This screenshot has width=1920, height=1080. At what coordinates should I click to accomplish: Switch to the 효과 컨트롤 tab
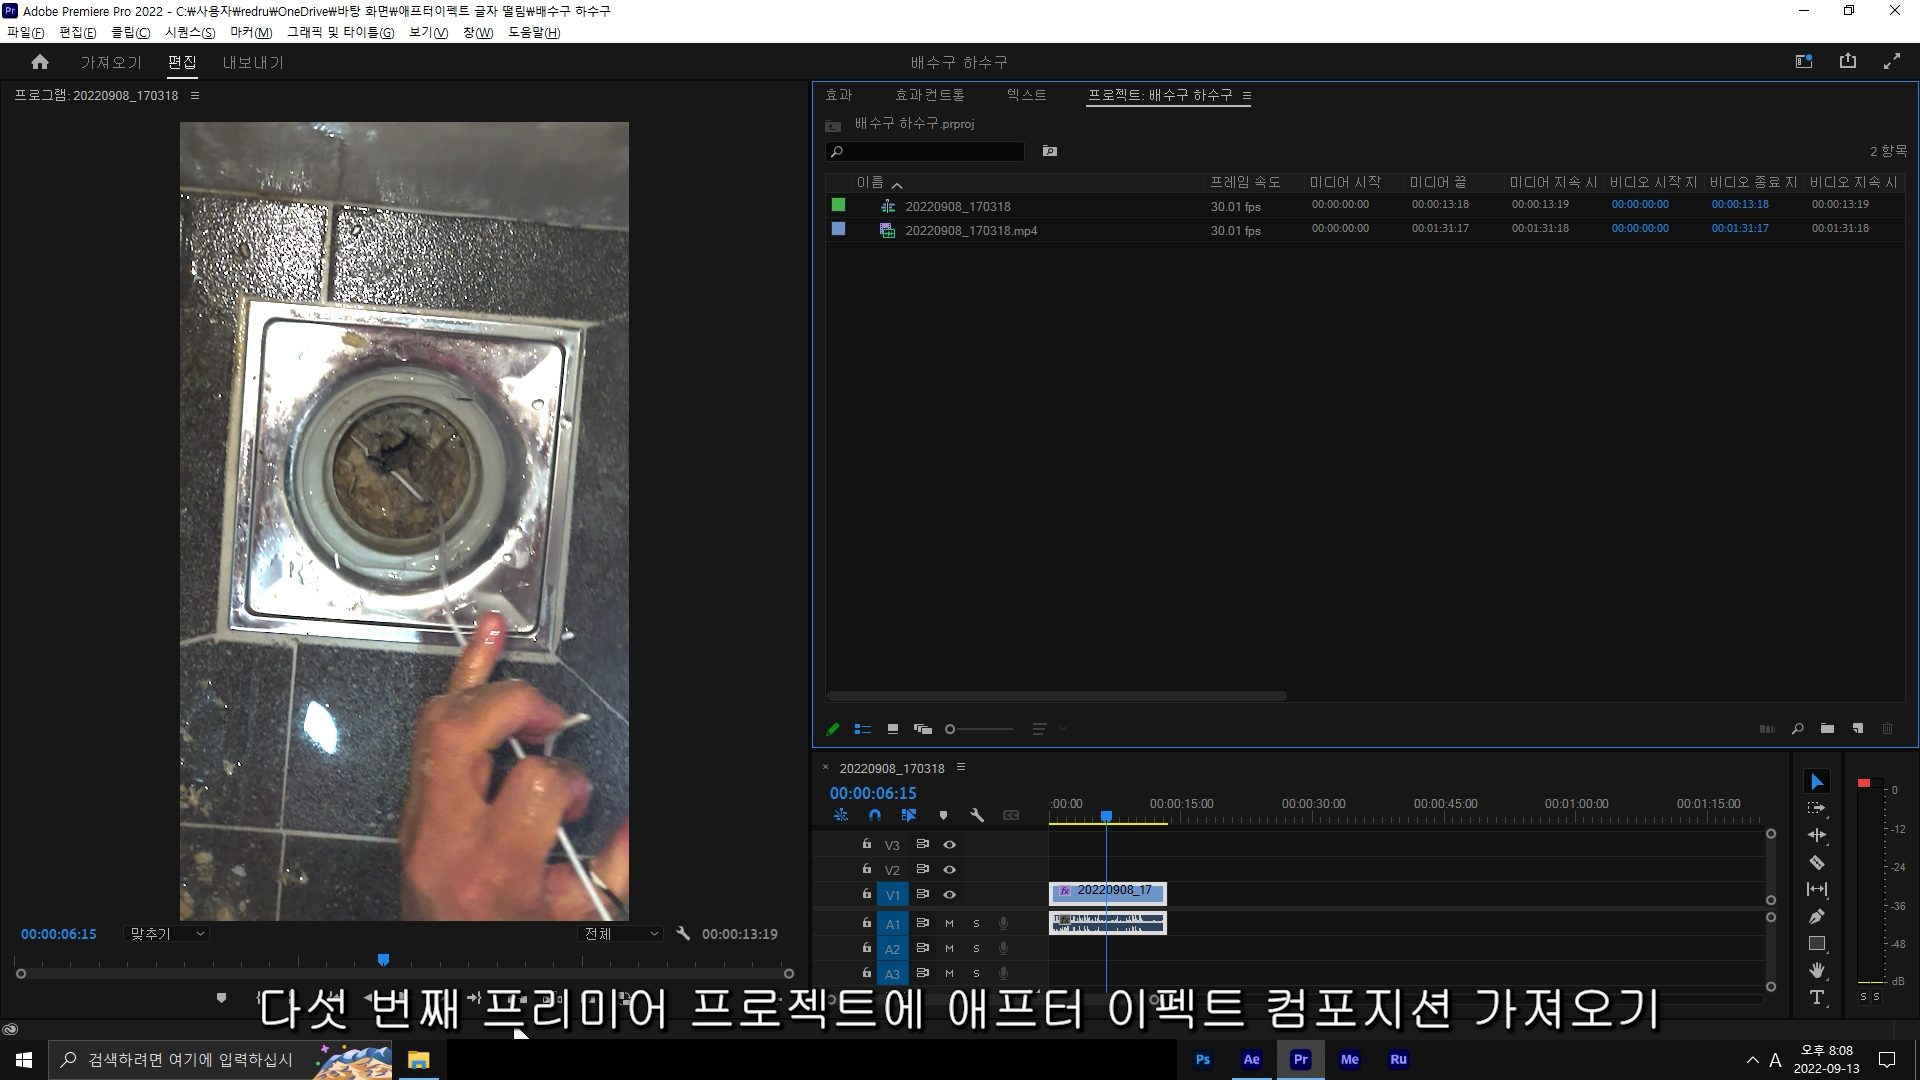pos(929,95)
